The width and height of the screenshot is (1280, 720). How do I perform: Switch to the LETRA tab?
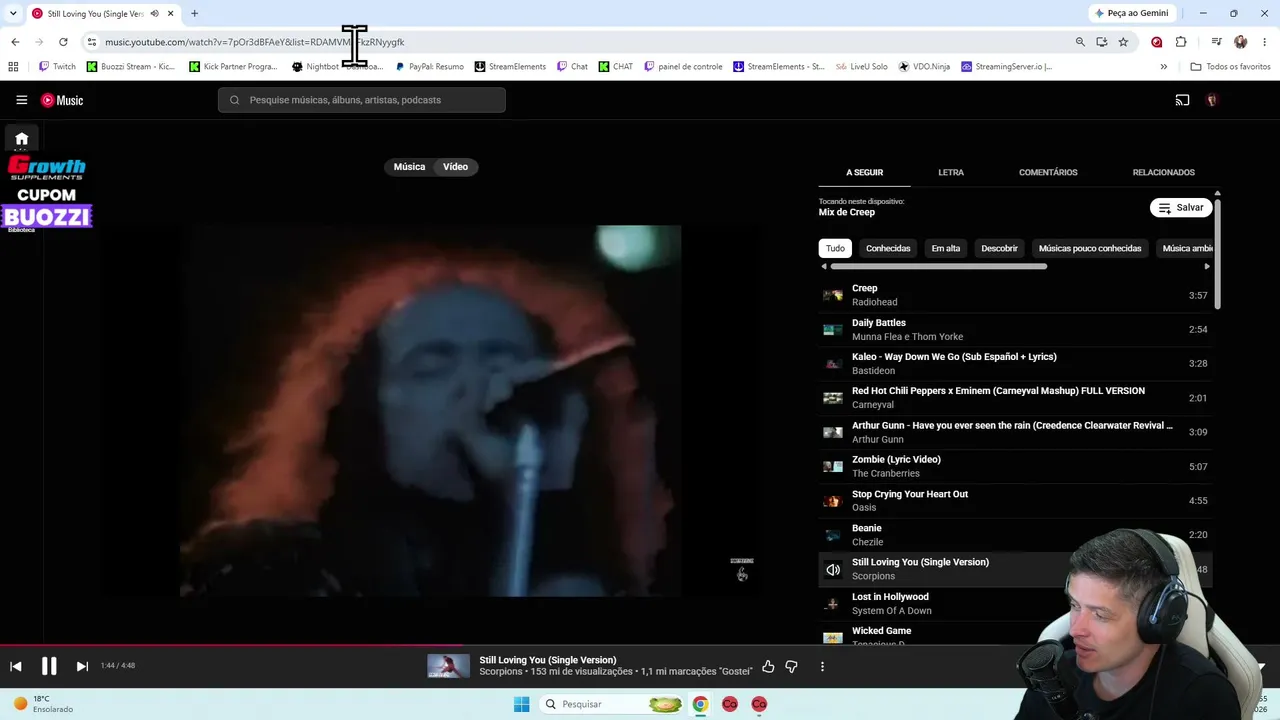click(x=951, y=172)
